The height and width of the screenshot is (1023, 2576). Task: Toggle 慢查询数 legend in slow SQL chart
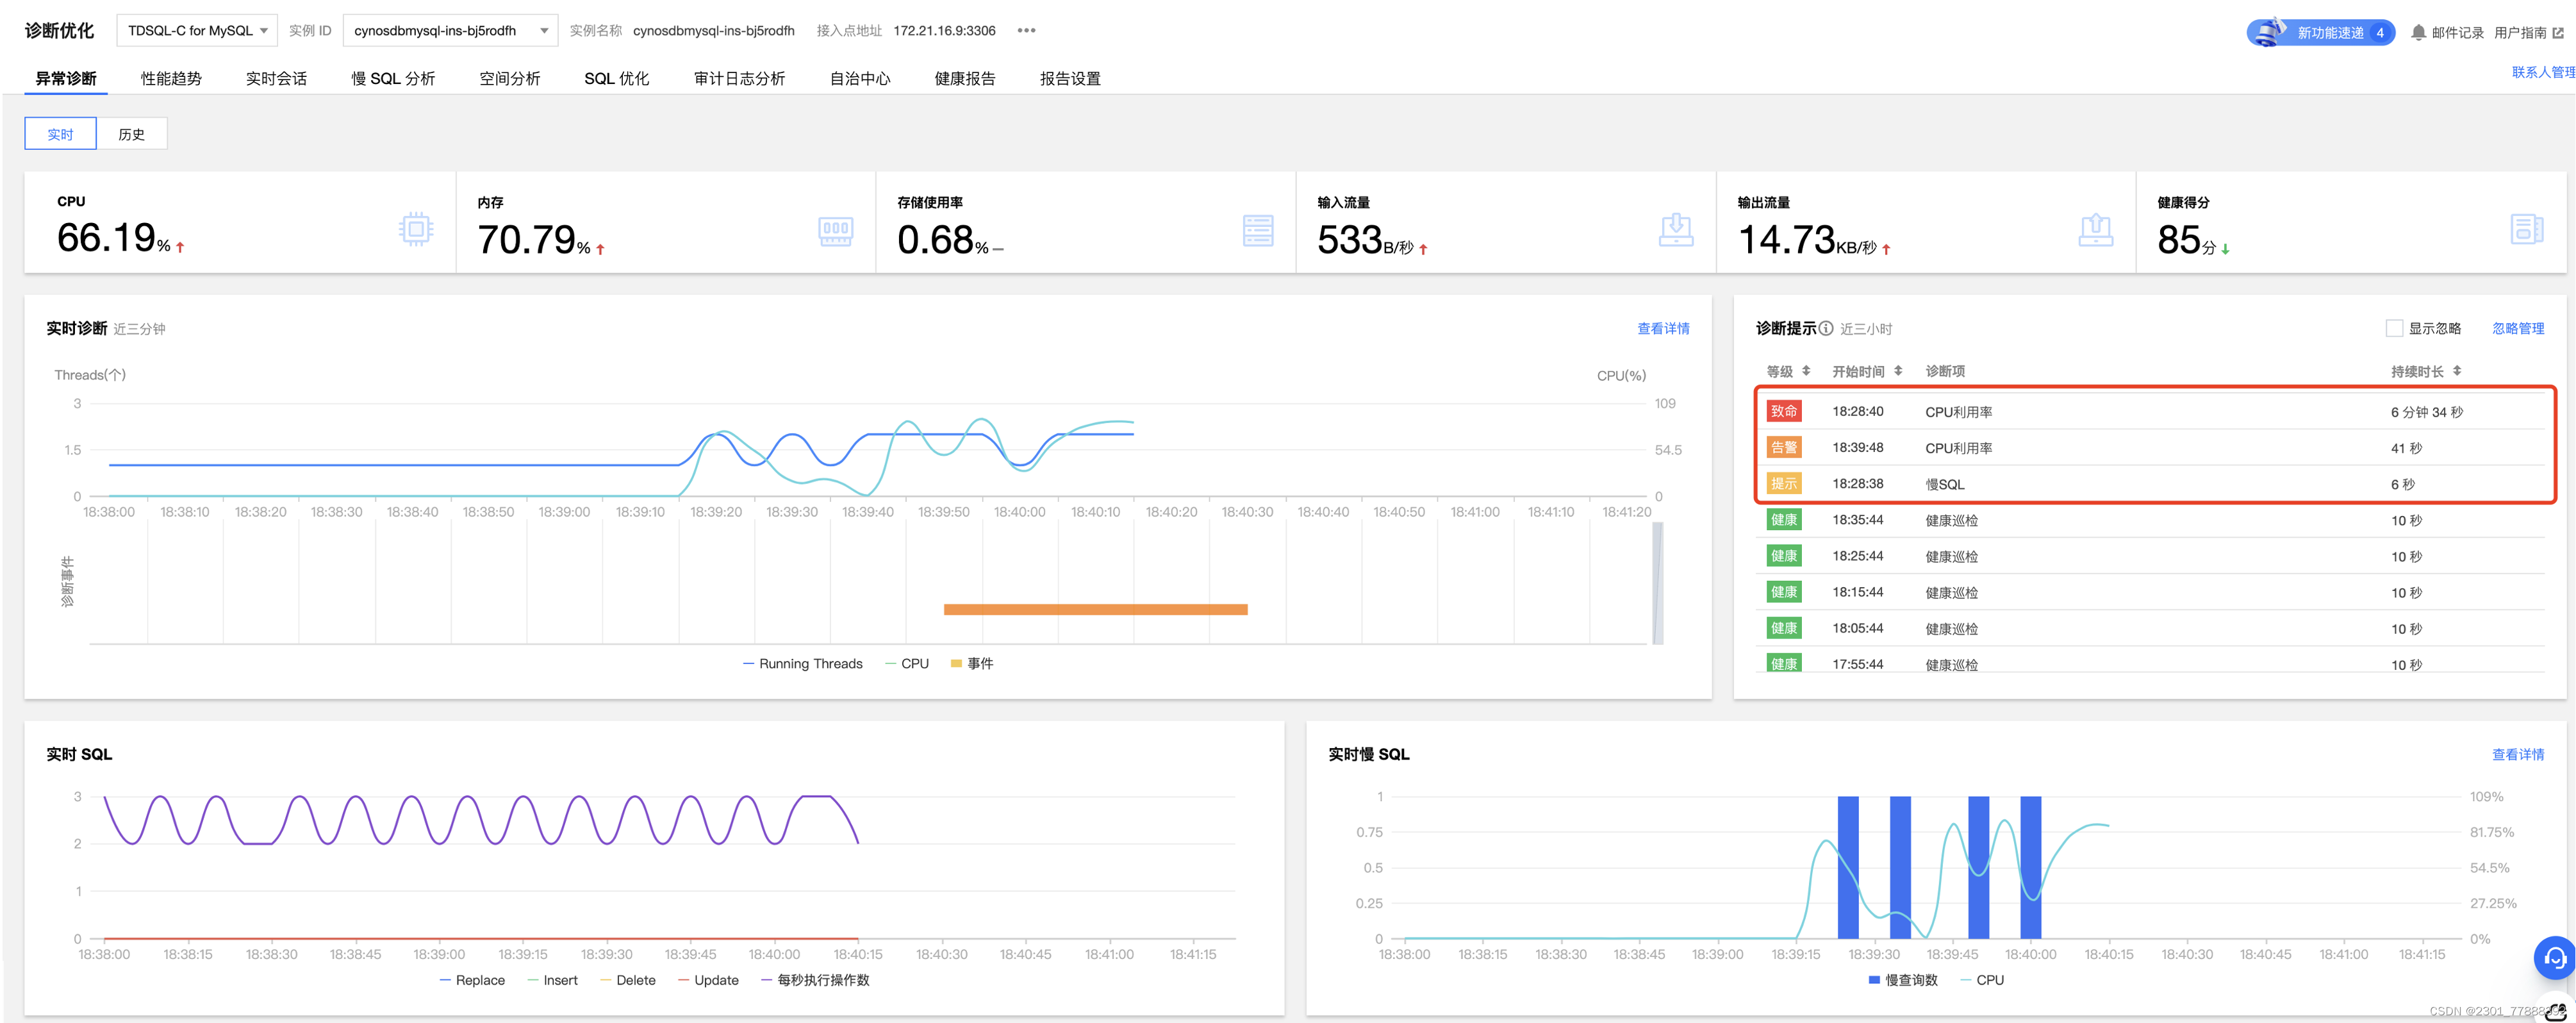pos(1903,980)
